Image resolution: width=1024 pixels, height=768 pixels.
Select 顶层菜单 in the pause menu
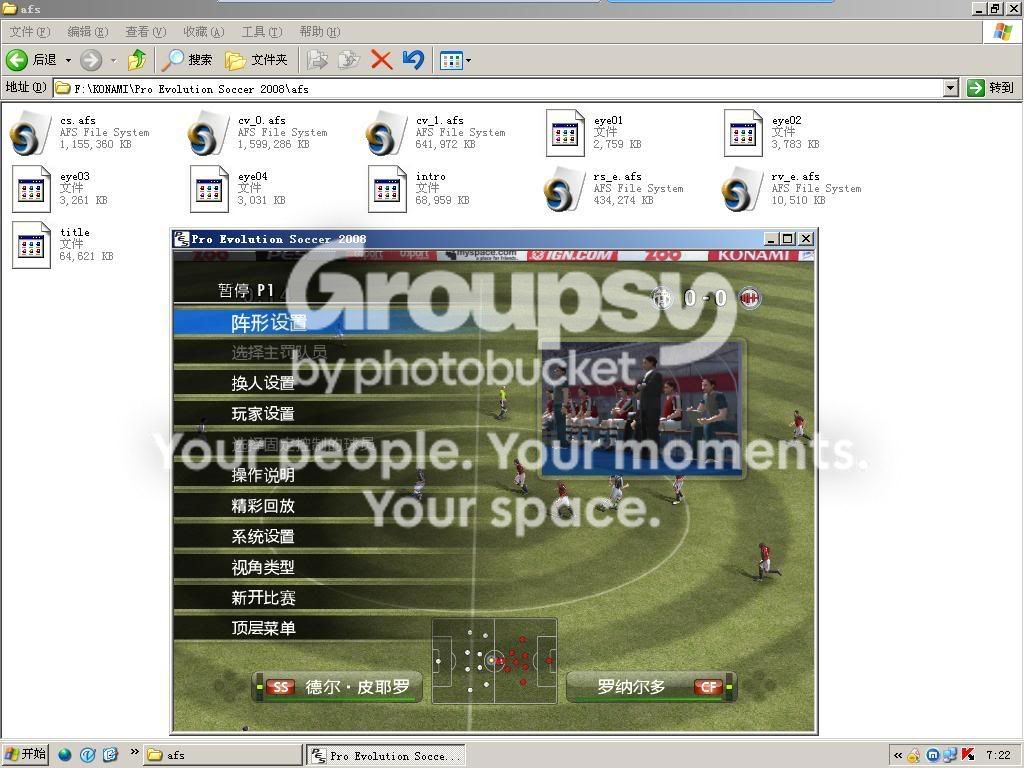(x=263, y=628)
